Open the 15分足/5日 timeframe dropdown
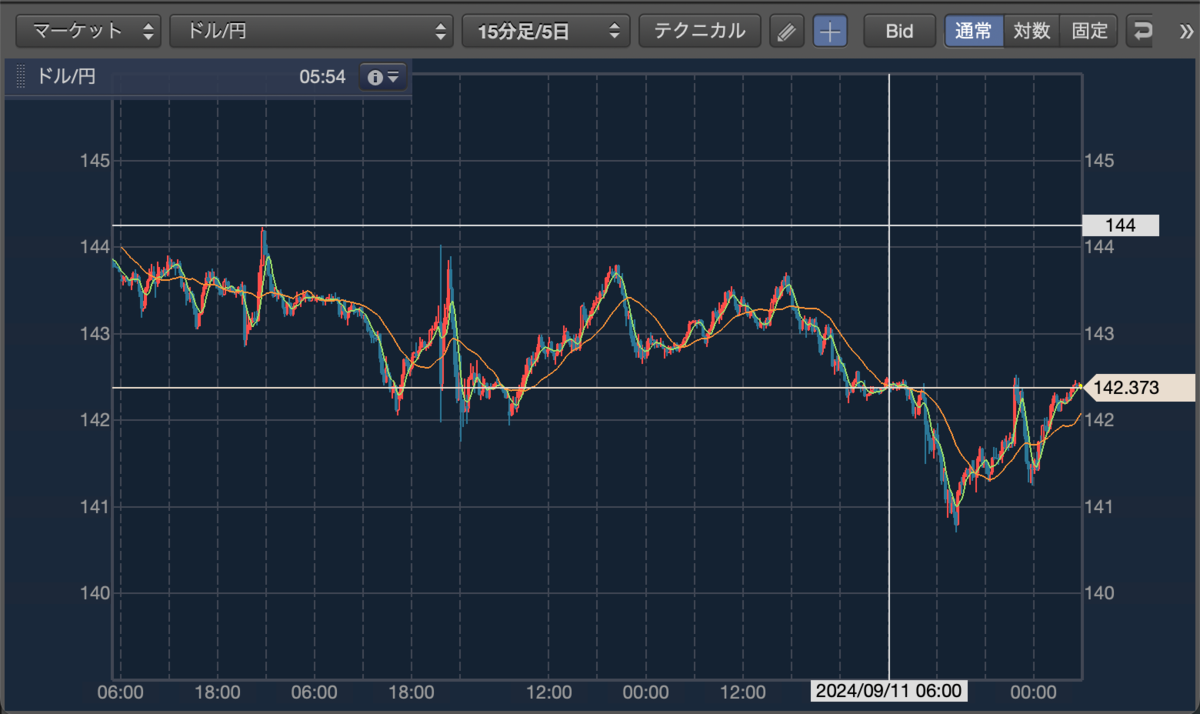Viewport: 1200px width, 714px height. [x=546, y=31]
